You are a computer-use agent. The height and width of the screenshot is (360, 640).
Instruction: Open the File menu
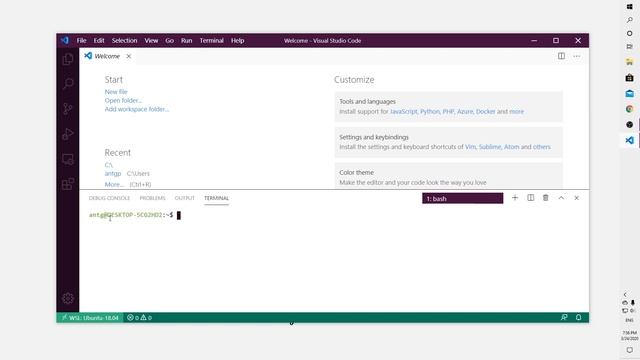(81, 40)
